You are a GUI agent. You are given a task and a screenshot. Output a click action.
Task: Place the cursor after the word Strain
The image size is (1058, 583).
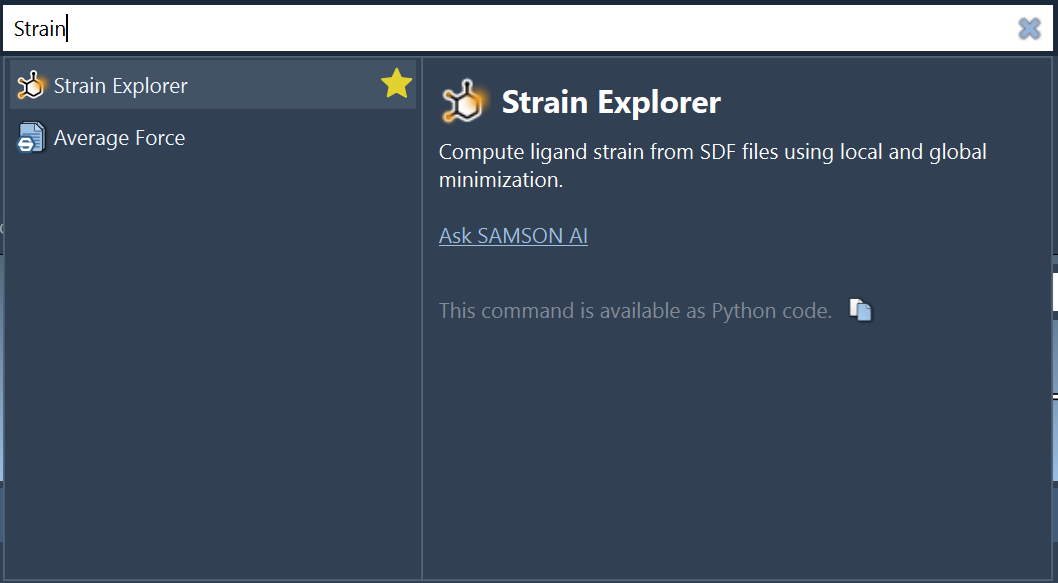tap(68, 28)
